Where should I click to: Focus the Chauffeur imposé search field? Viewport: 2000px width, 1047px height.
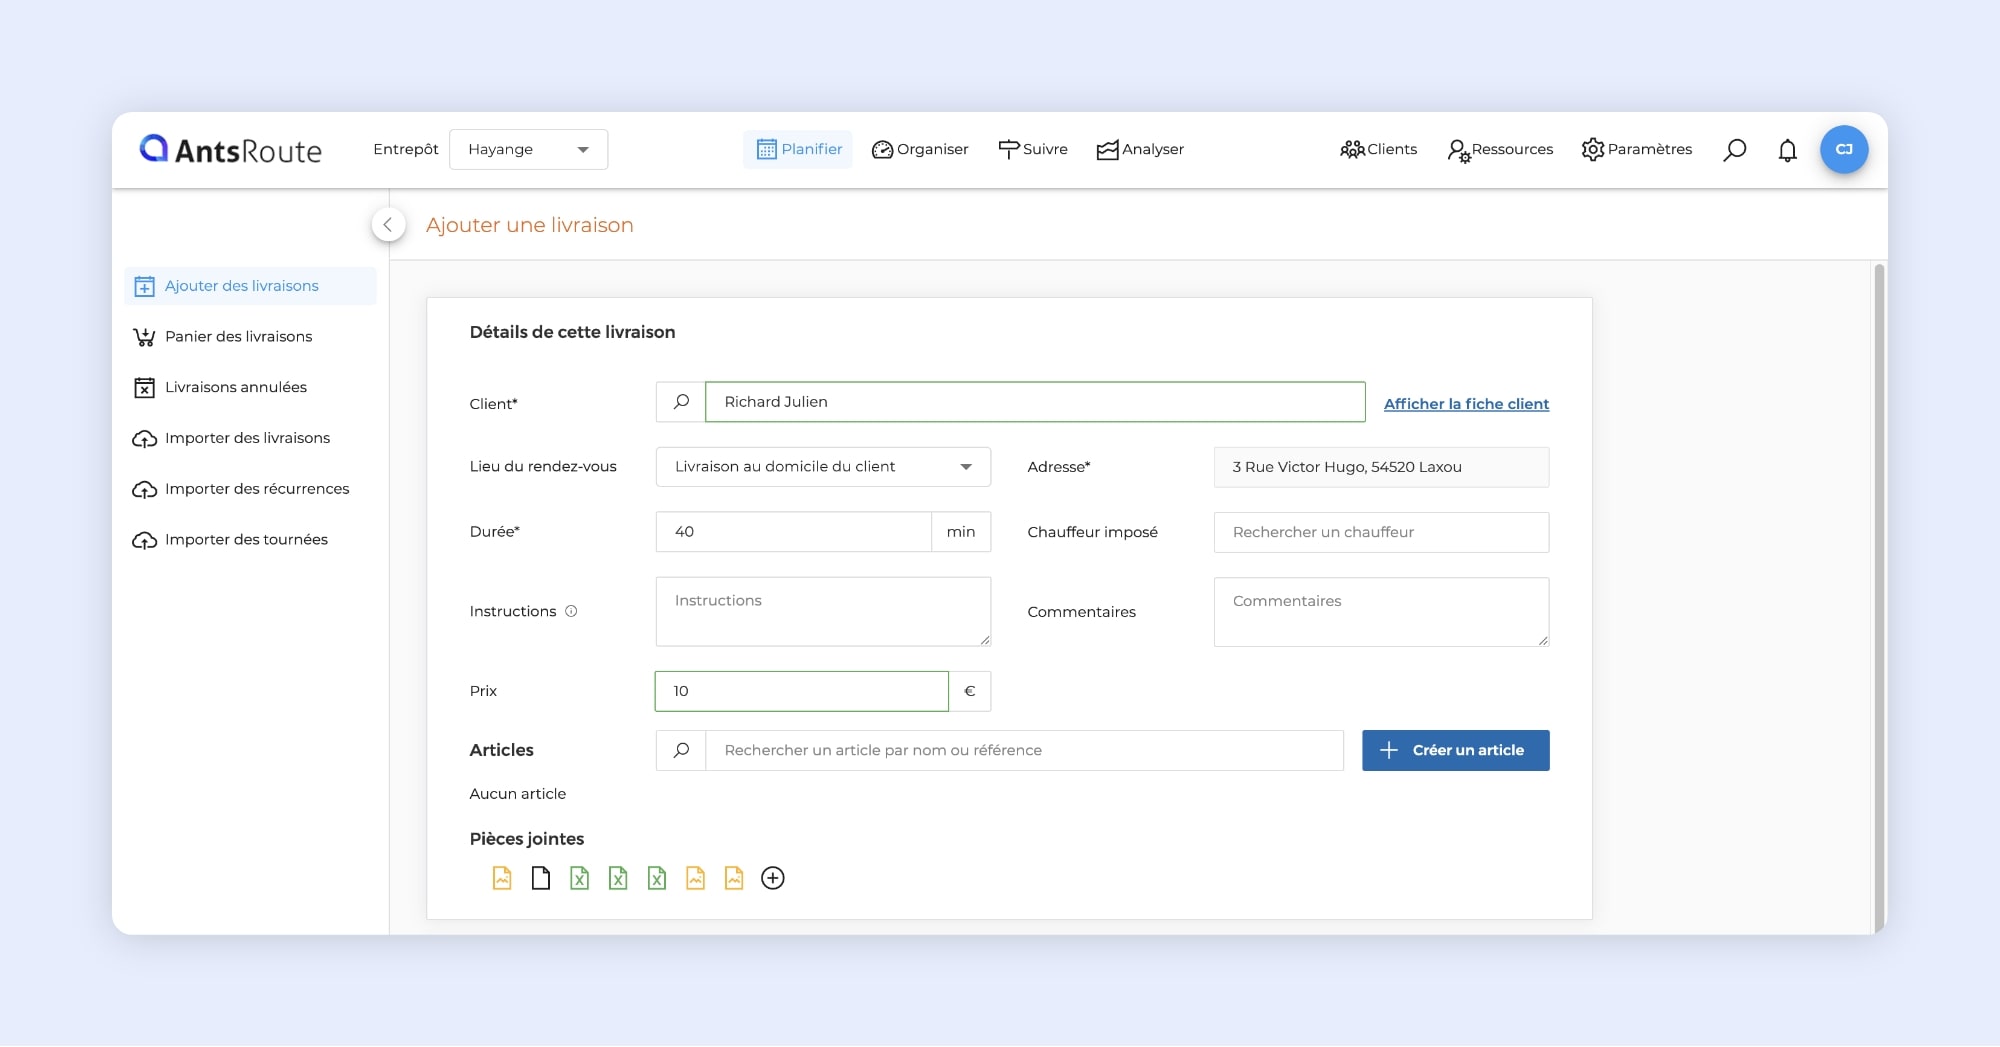(x=1380, y=532)
